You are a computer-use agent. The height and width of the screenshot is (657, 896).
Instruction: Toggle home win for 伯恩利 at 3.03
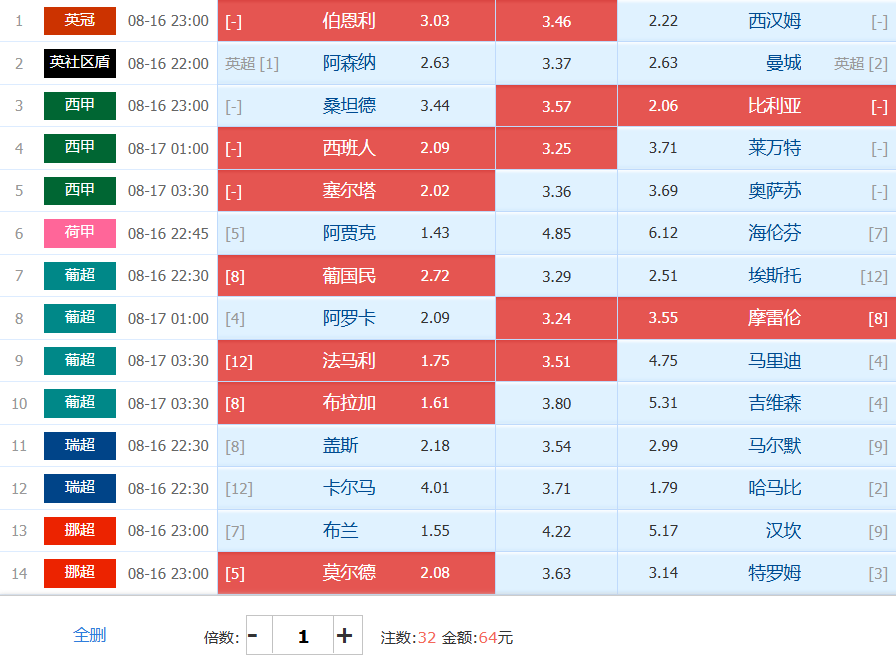(x=356, y=21)
